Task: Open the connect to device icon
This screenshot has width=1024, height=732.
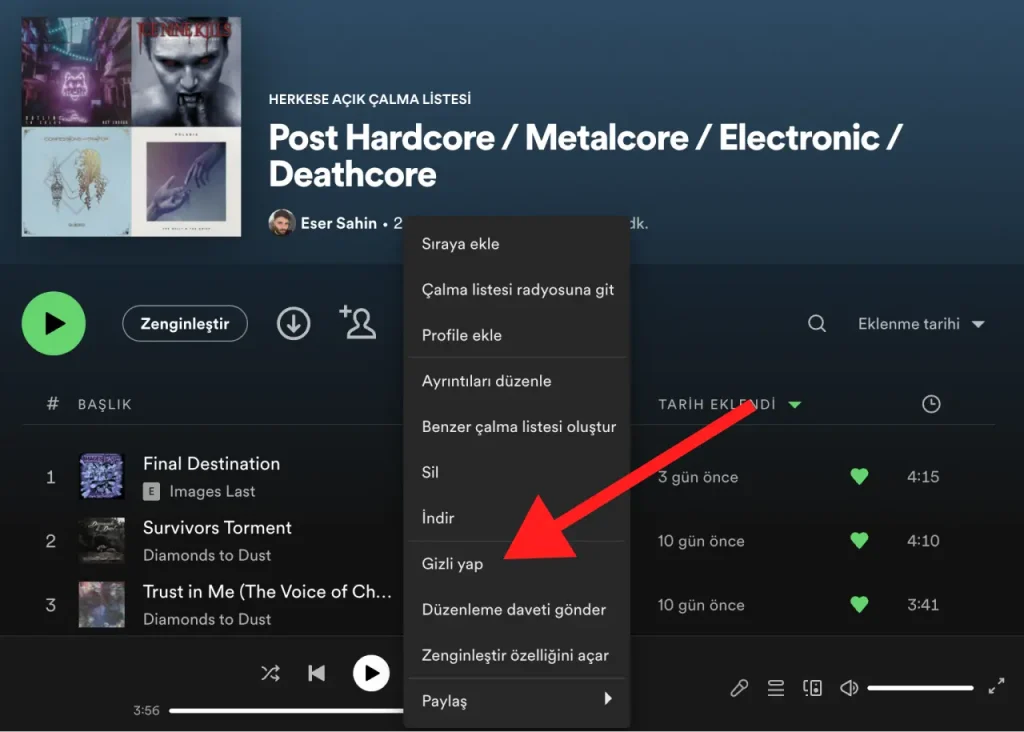Action: (812, 688)
